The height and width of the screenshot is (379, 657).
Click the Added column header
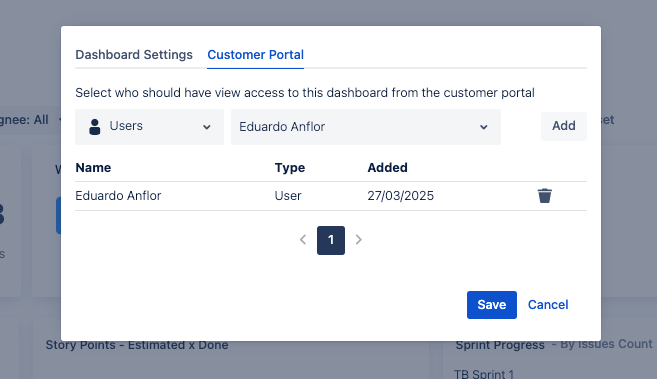(x=388, y=168)
